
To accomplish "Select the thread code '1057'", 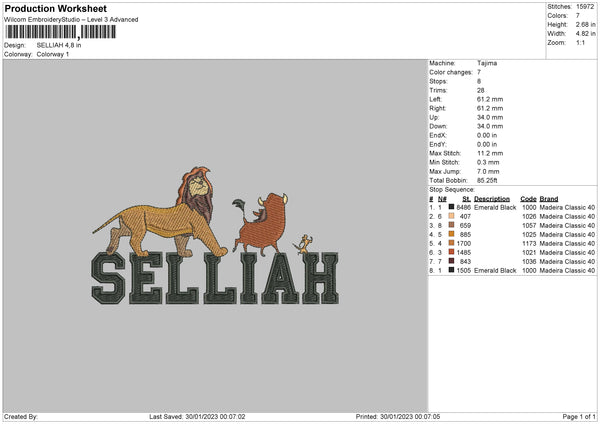I will (529, 225).
